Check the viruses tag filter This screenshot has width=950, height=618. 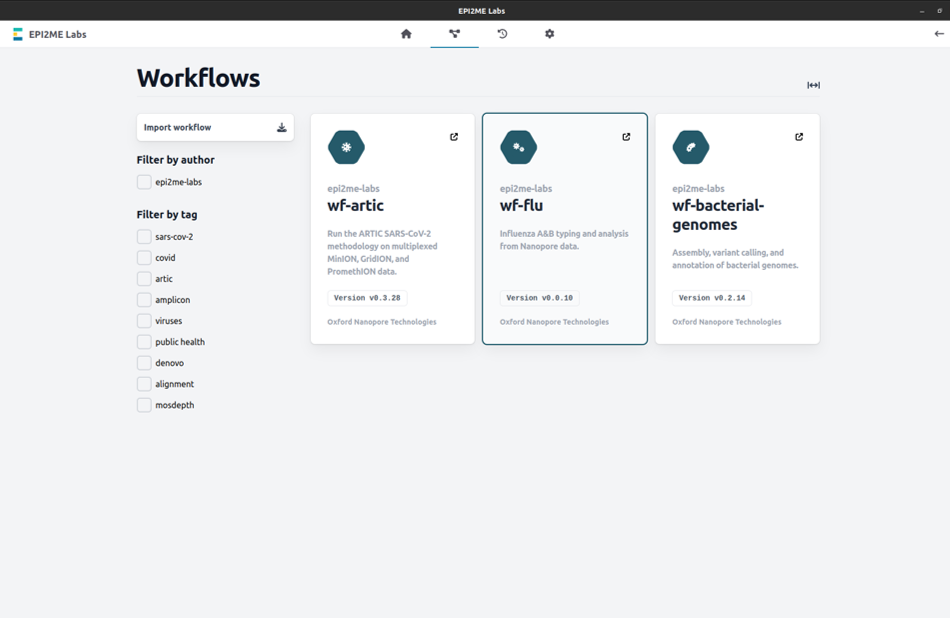[144, 321]
